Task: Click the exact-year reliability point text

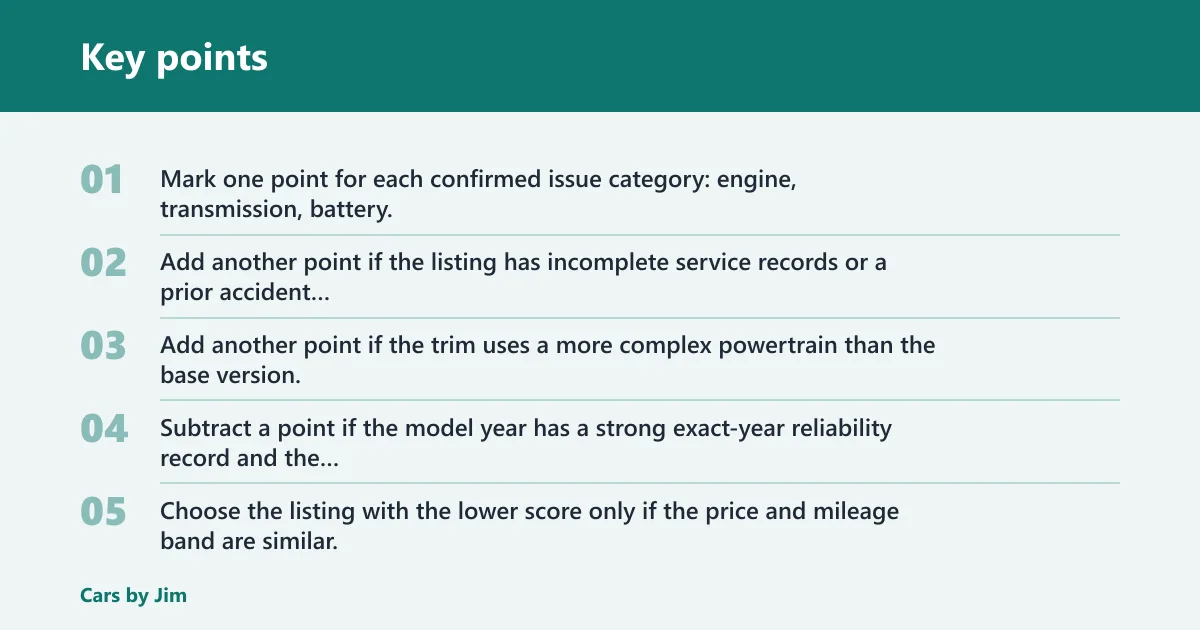Action: point(526,443)
